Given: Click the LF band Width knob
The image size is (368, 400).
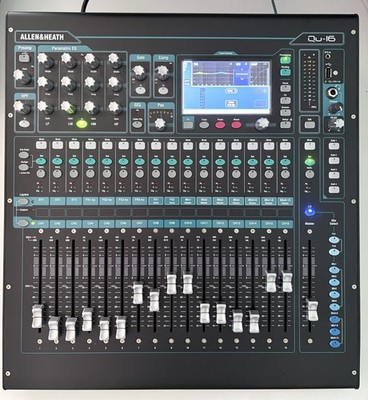Looking at the screenshot, I should coord(45,60).
